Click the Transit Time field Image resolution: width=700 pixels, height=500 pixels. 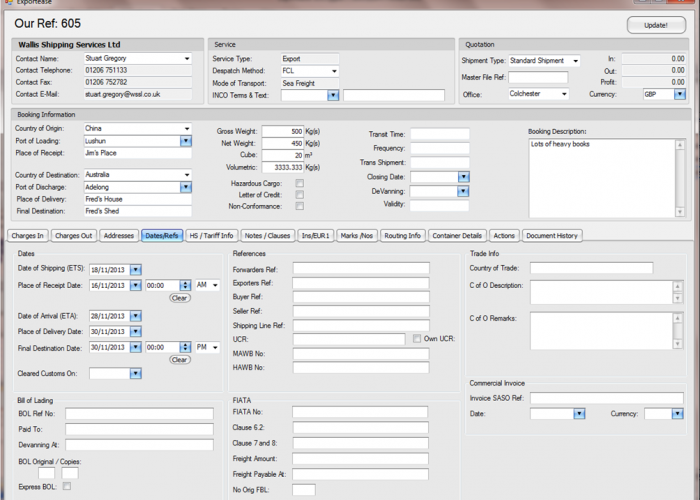pos(440,134)
